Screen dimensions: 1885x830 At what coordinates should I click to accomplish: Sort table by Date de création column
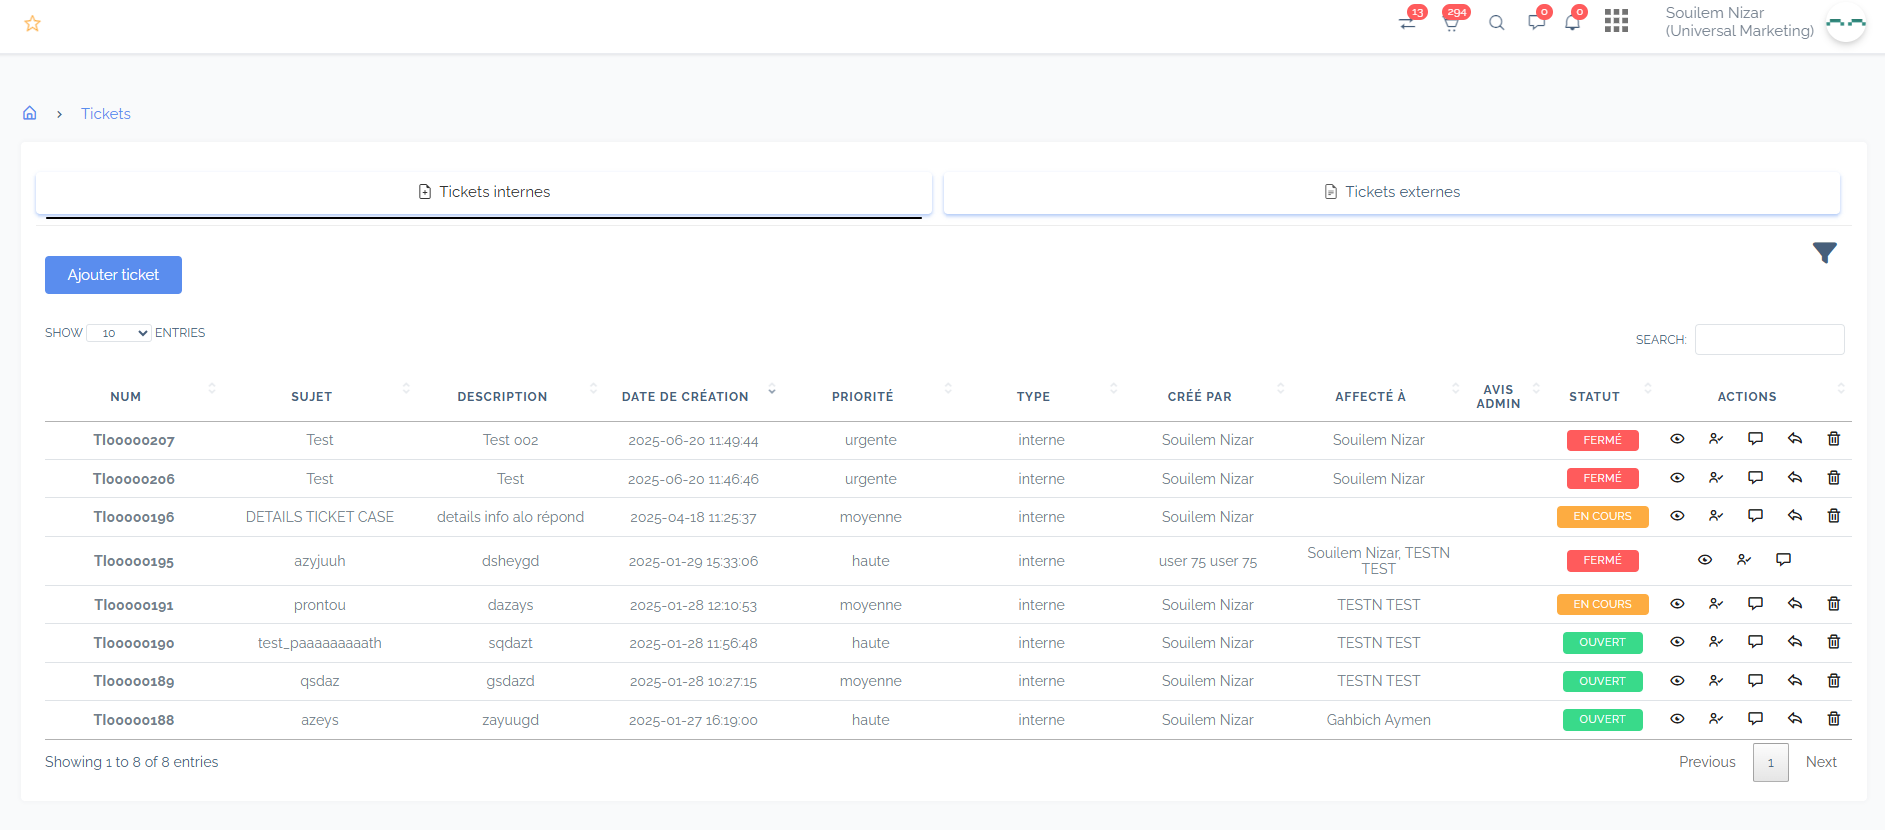[x=685, y=397]
